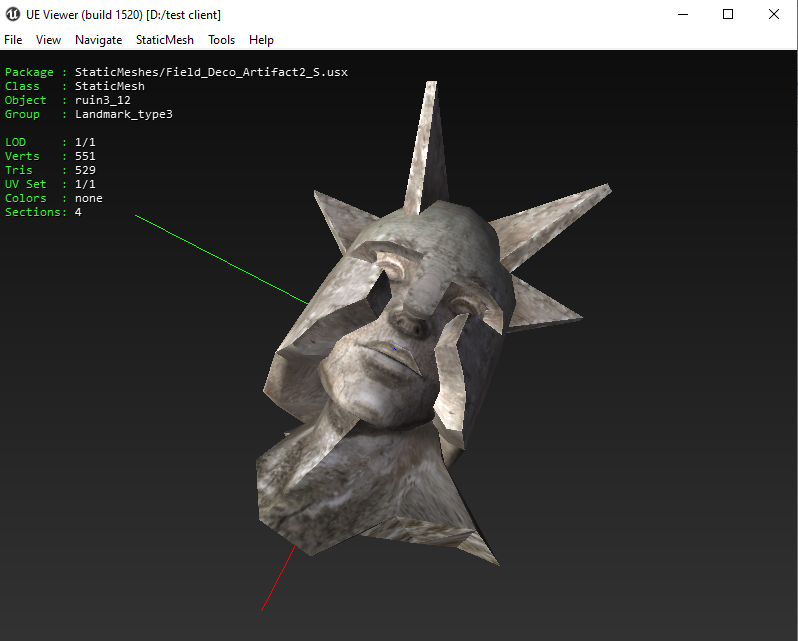Click the statue head's nose
Image resolution: width=798 pixels, height=641 pixels.
(x=408, y=320)
